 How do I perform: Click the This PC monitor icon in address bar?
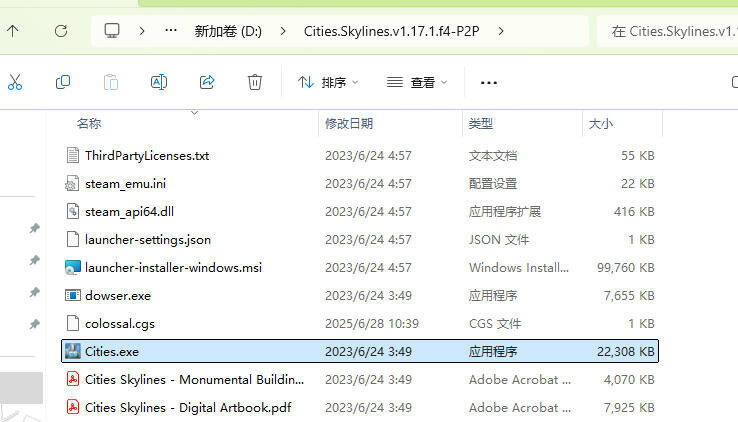(x=112, y=31)
